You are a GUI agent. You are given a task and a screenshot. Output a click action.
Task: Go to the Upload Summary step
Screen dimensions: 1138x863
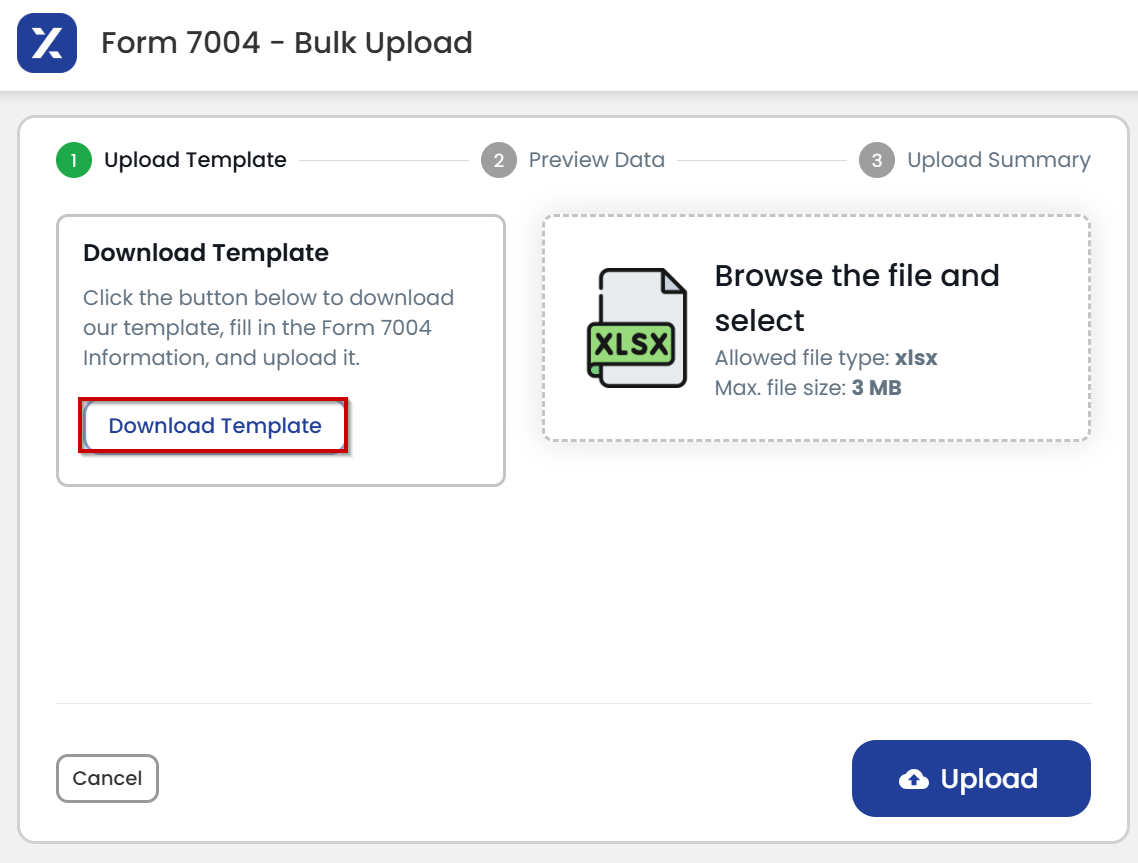click(x=999, y=160)
